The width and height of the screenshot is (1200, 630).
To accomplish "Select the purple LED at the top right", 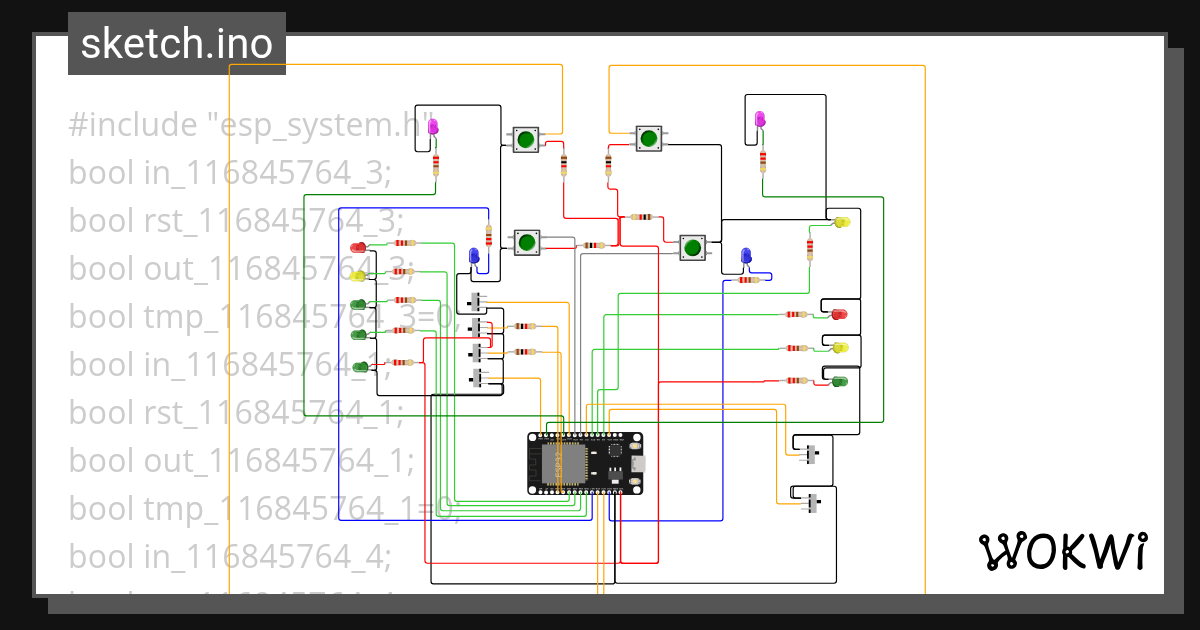I will [x=760, y=120].
